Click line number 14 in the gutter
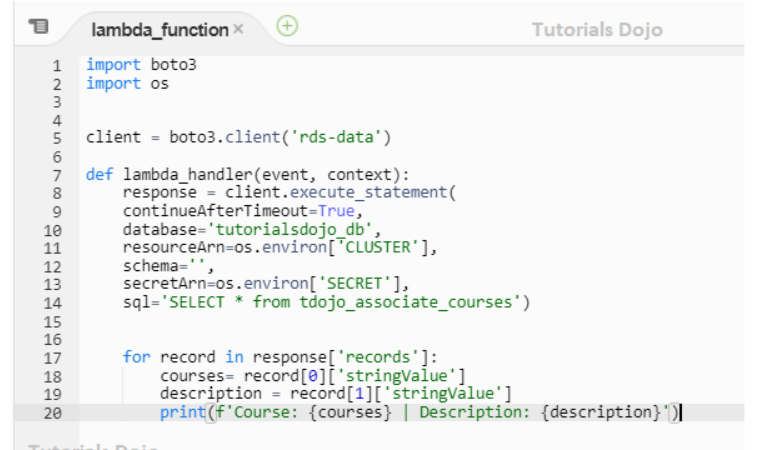 [53, 303]
